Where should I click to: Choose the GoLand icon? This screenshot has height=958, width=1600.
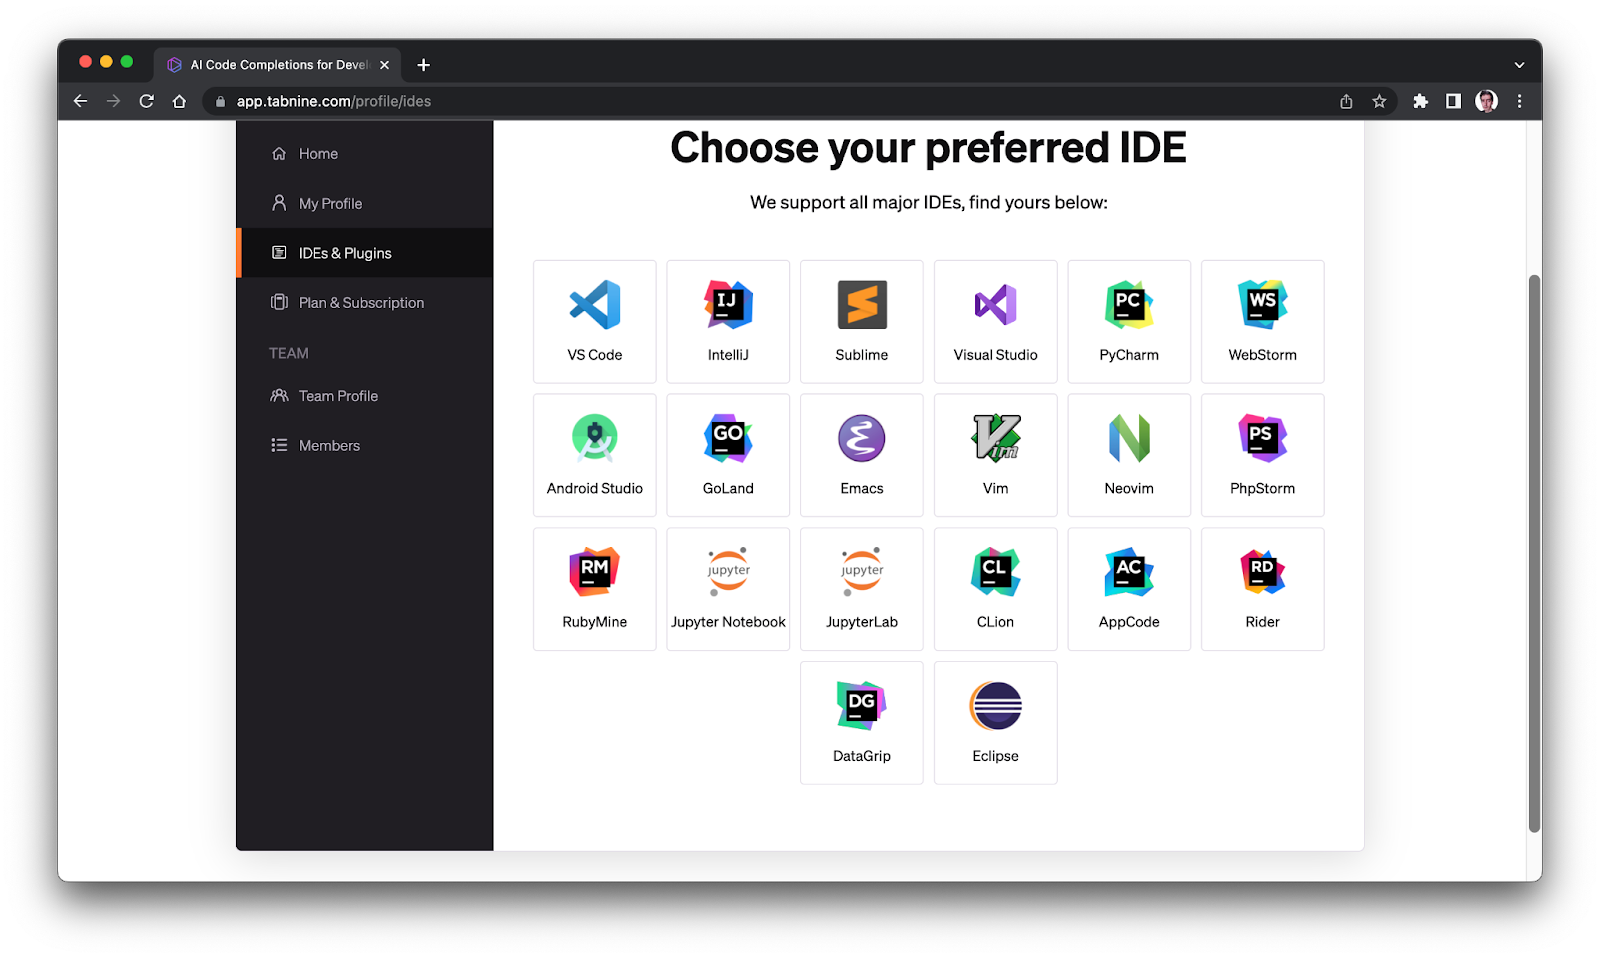click(x=728, y=438)
